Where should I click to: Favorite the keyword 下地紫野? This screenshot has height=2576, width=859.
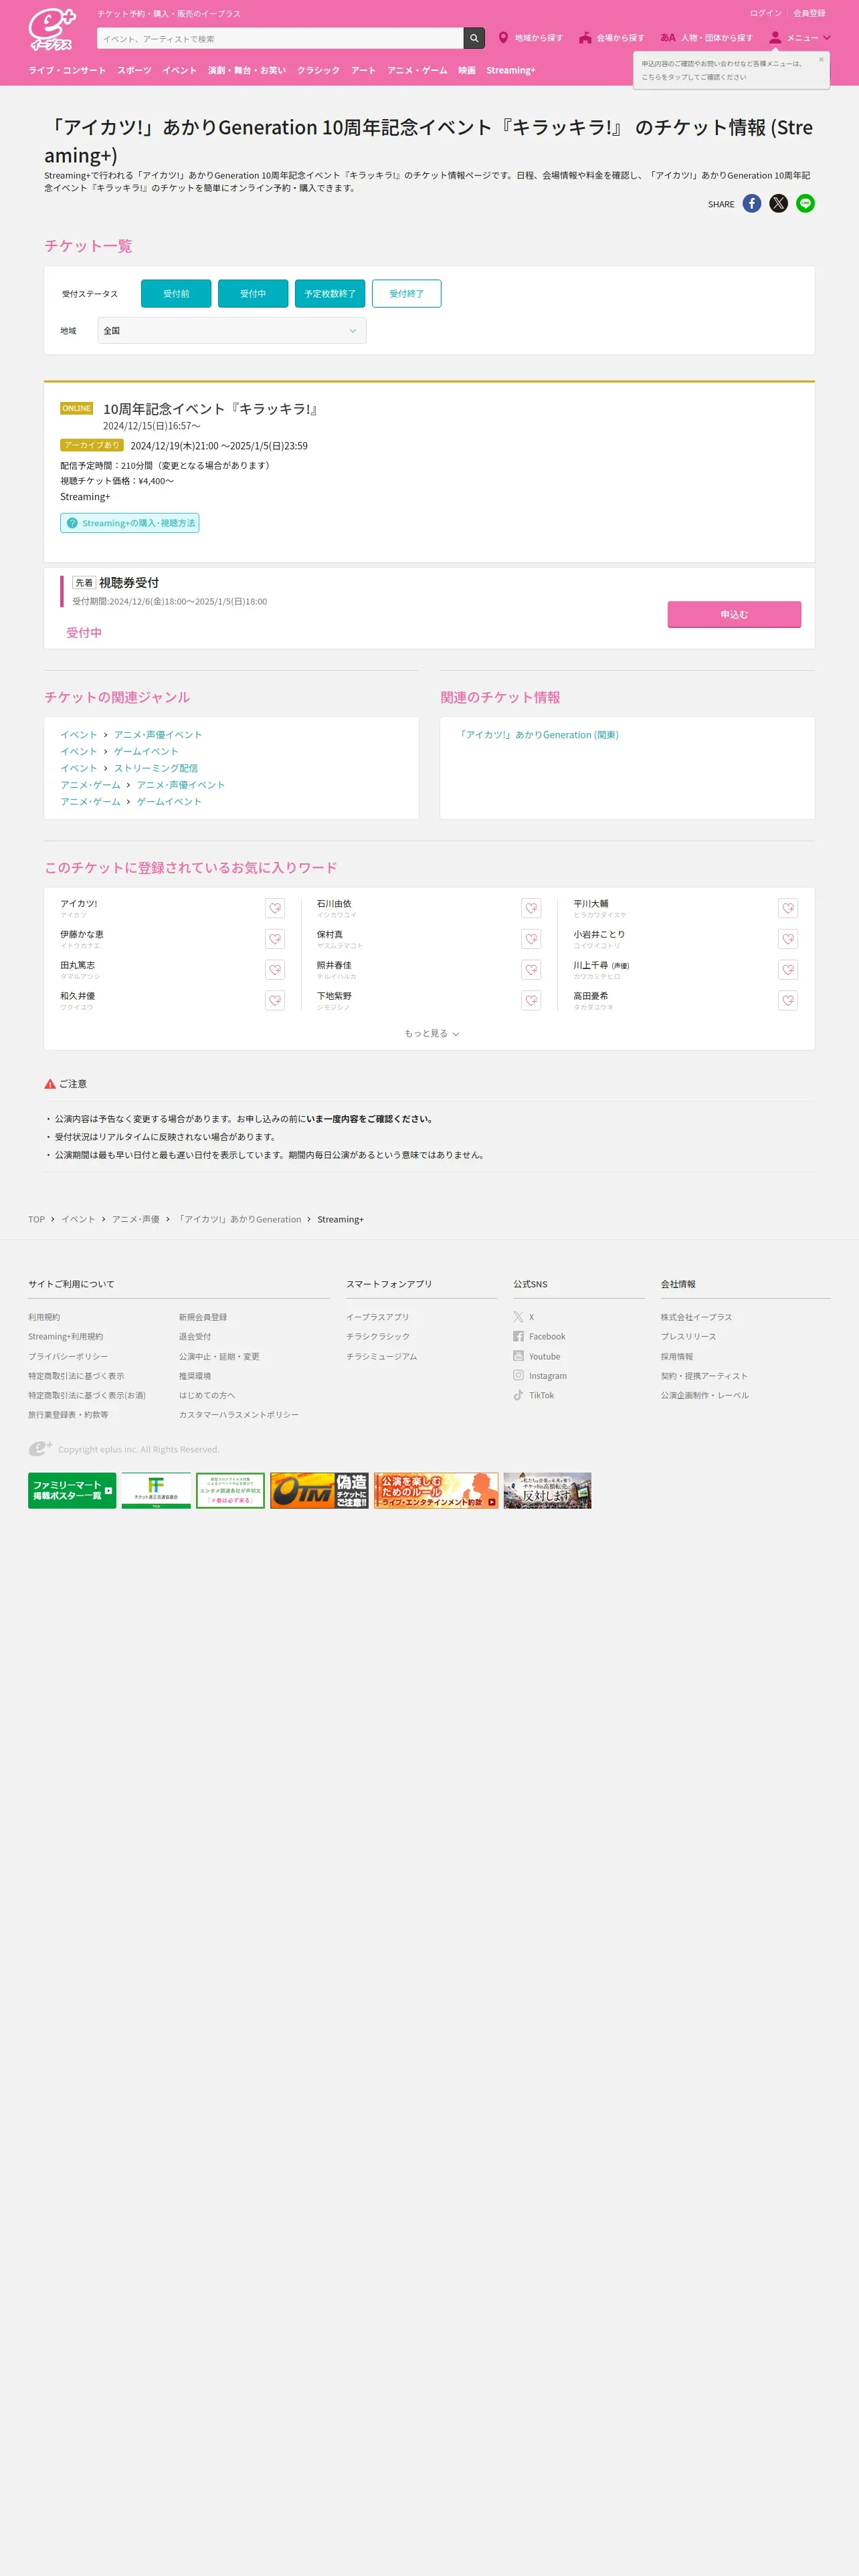pos(531,1001)
